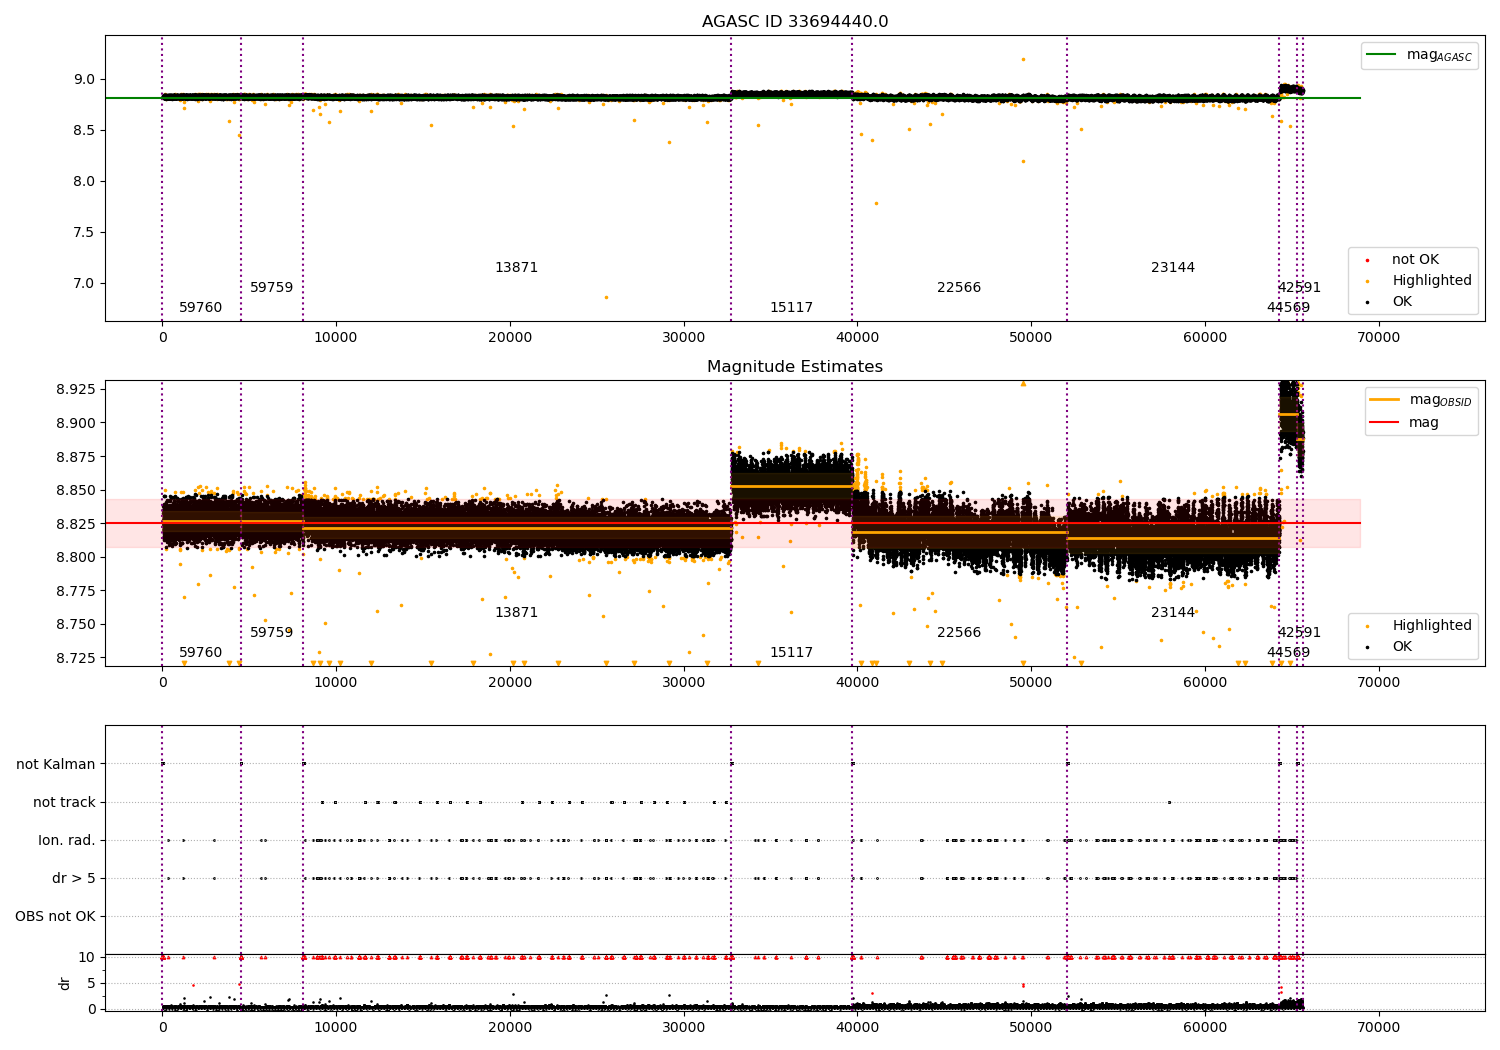Click OBSID label 59760 in Magnitude Estimates plot

tap(201, 653)
